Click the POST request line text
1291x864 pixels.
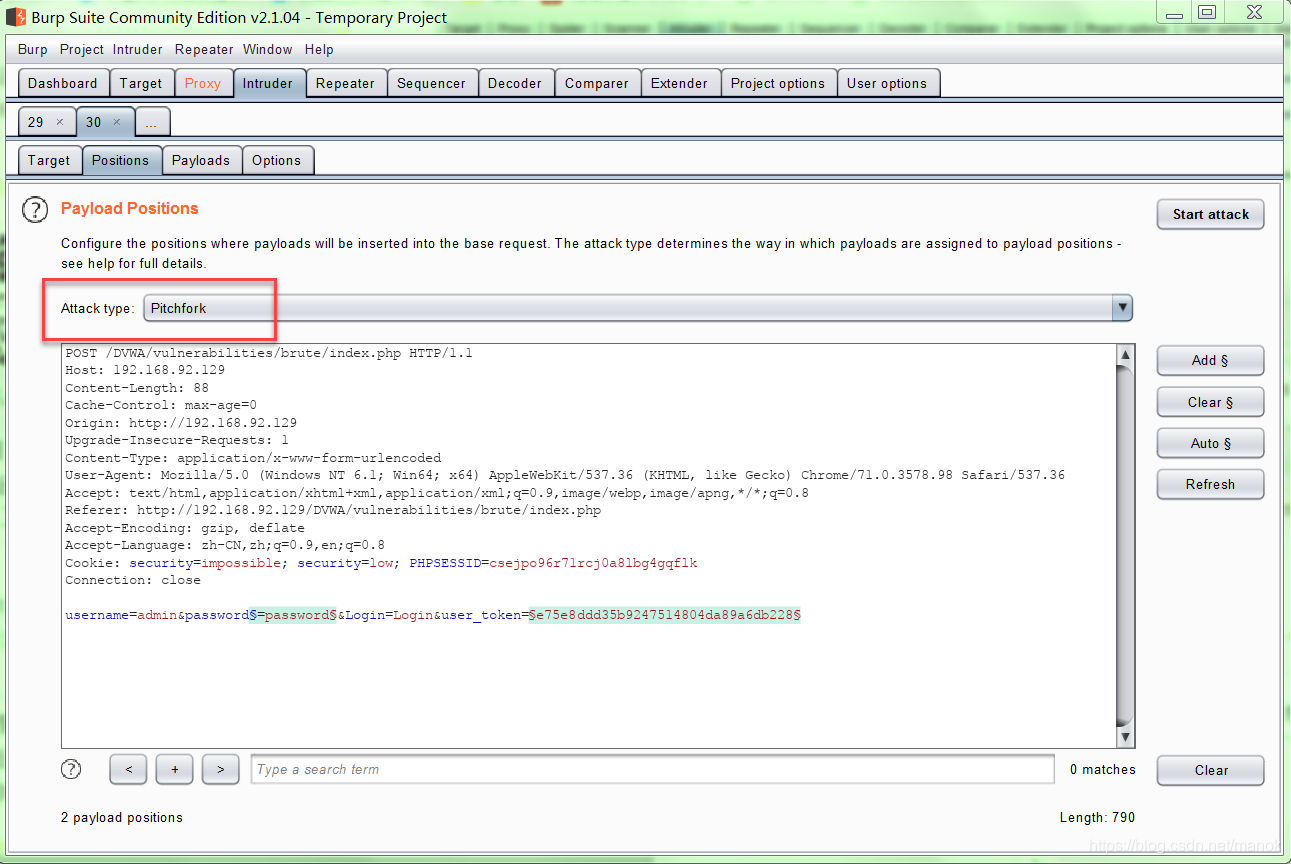point(269,353)
